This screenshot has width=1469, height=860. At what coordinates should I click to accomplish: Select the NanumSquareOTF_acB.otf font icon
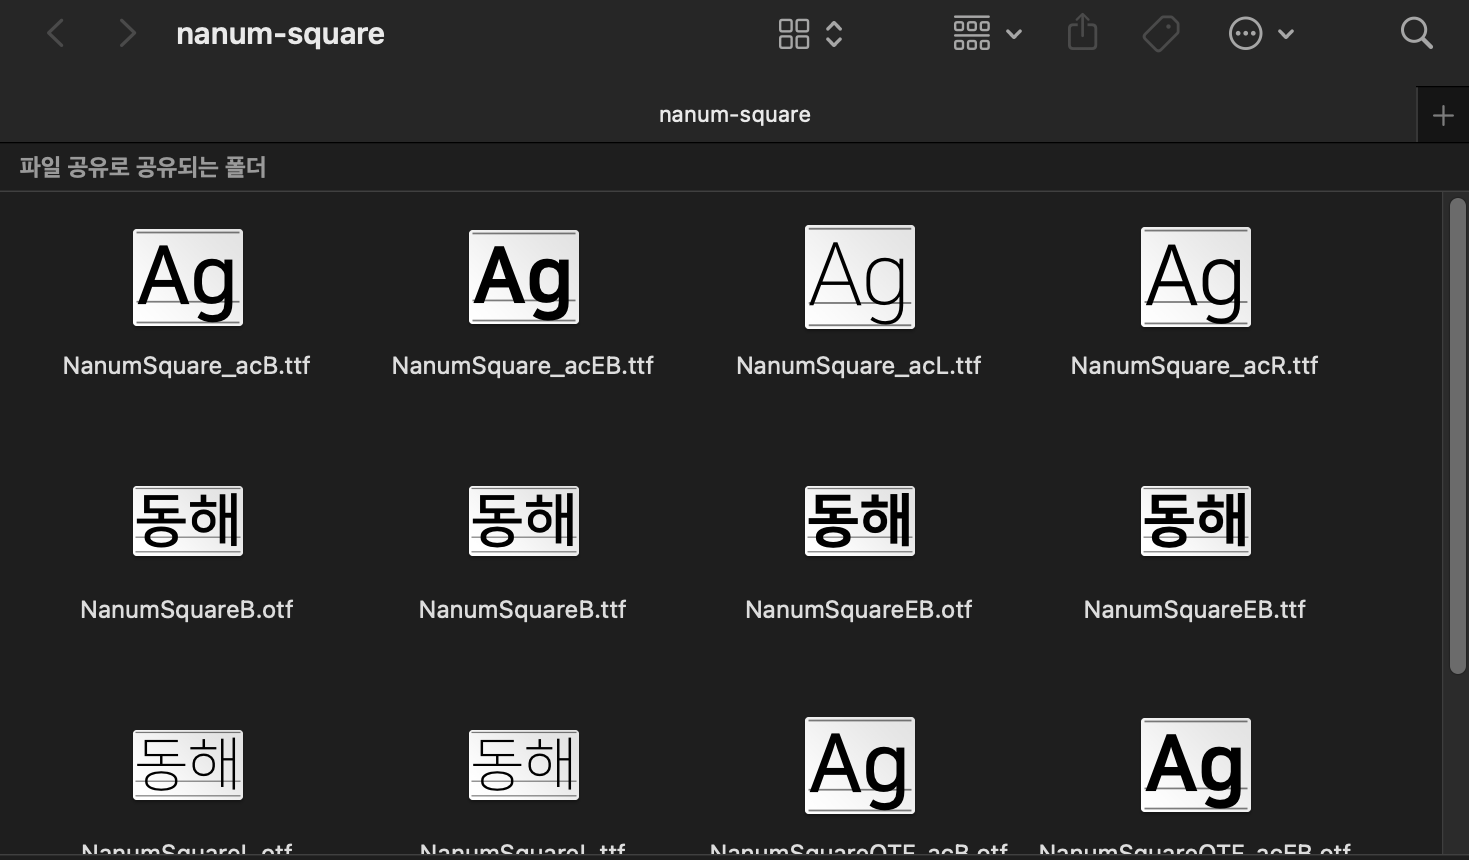click(860, 765)
